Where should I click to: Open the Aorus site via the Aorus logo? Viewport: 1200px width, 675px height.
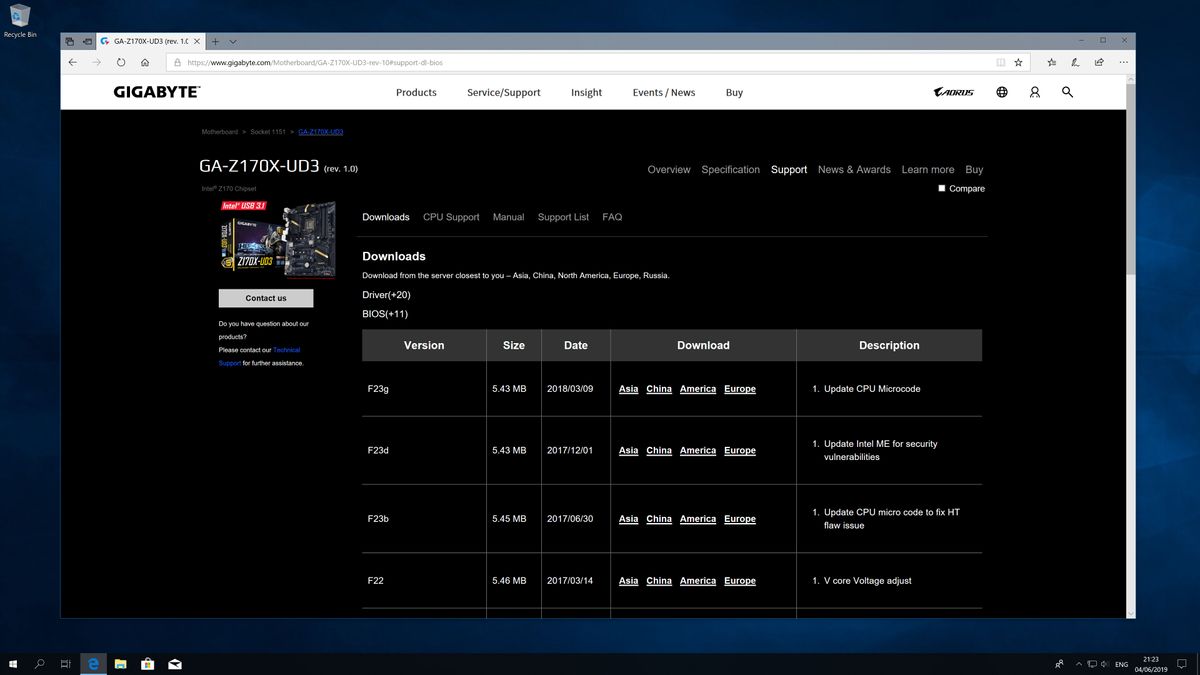pyautogui.click(x=954, y=91)
